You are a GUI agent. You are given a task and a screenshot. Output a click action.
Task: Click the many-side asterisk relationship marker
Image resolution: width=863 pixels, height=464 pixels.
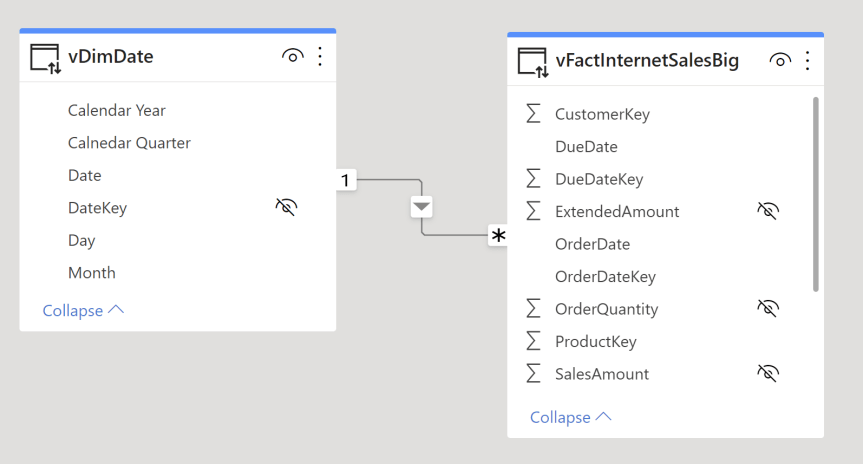pos(498,236)
